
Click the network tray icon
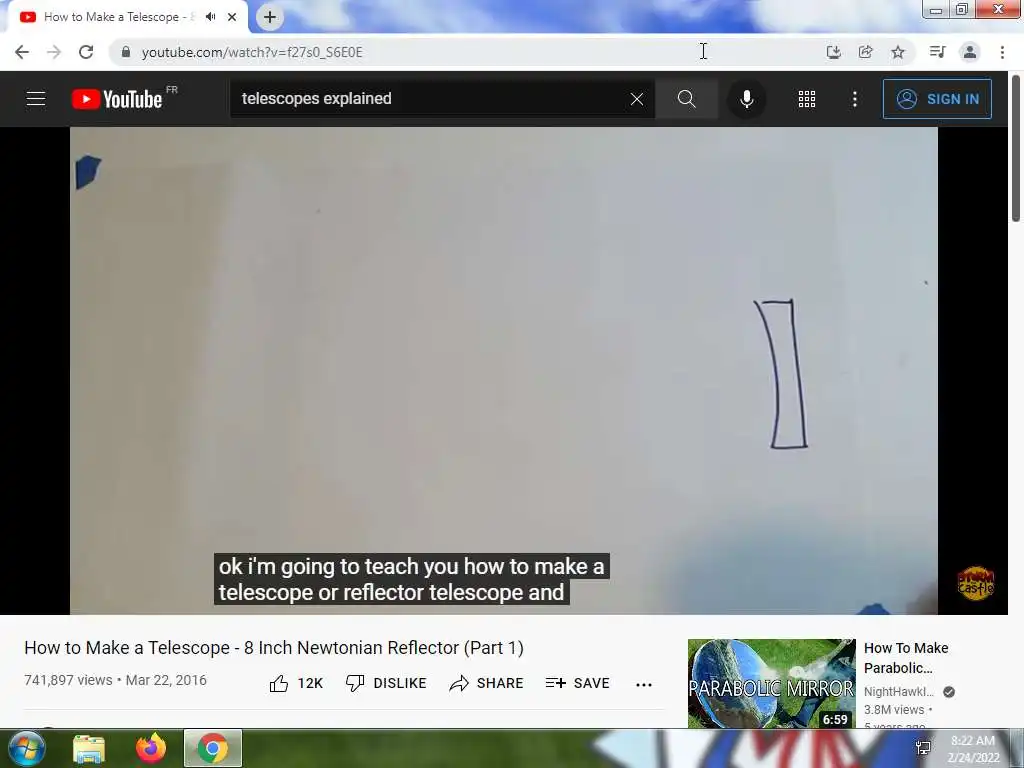[923, 748]
